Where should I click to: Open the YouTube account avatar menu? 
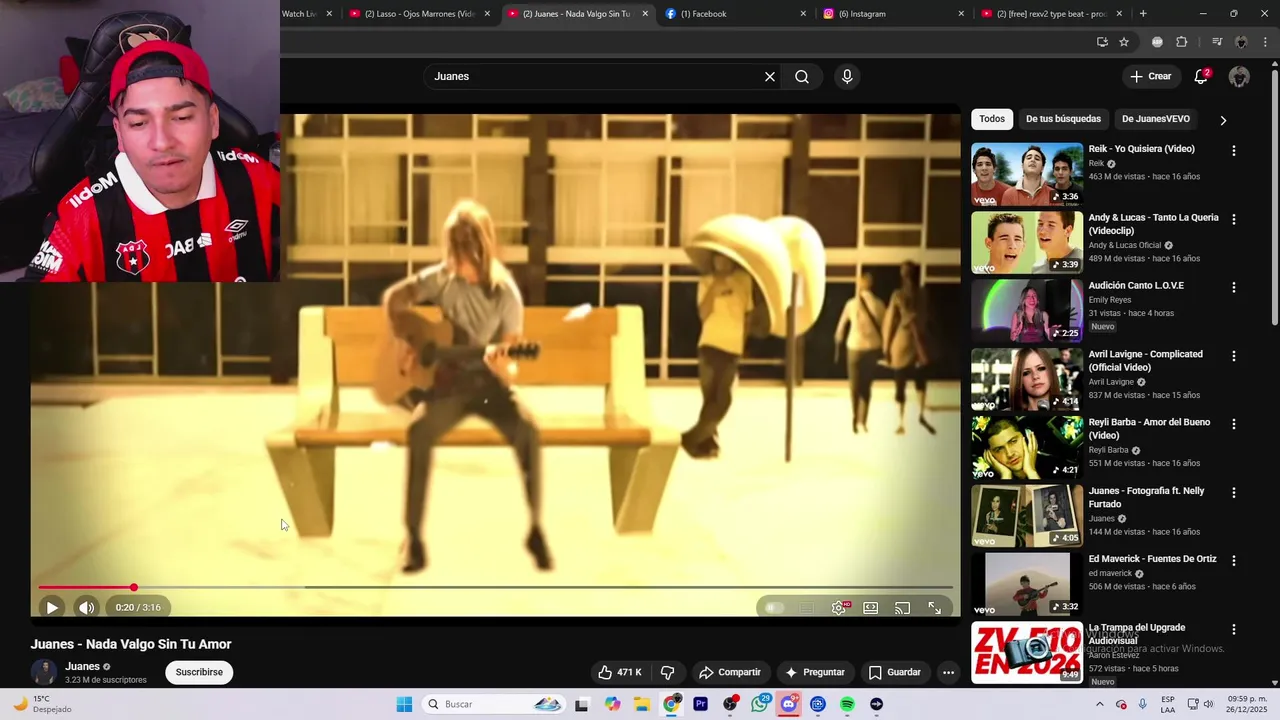(1239, 76)
